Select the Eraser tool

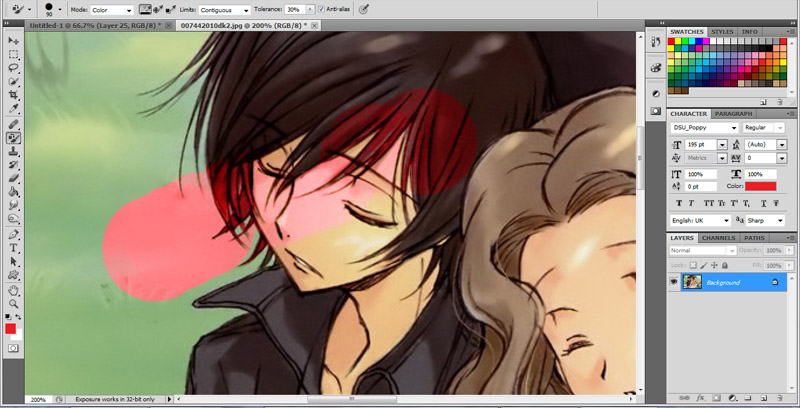click(x=13, y=178)
